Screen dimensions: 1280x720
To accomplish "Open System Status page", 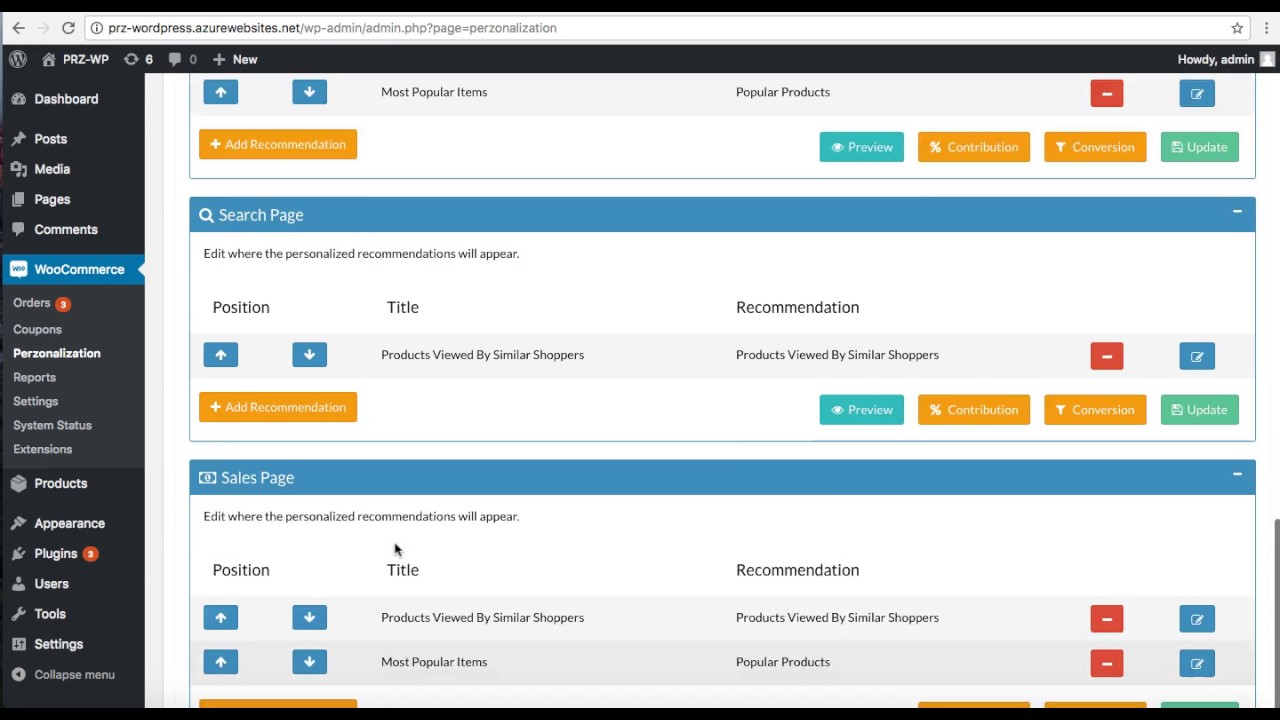I will point(52,425).
